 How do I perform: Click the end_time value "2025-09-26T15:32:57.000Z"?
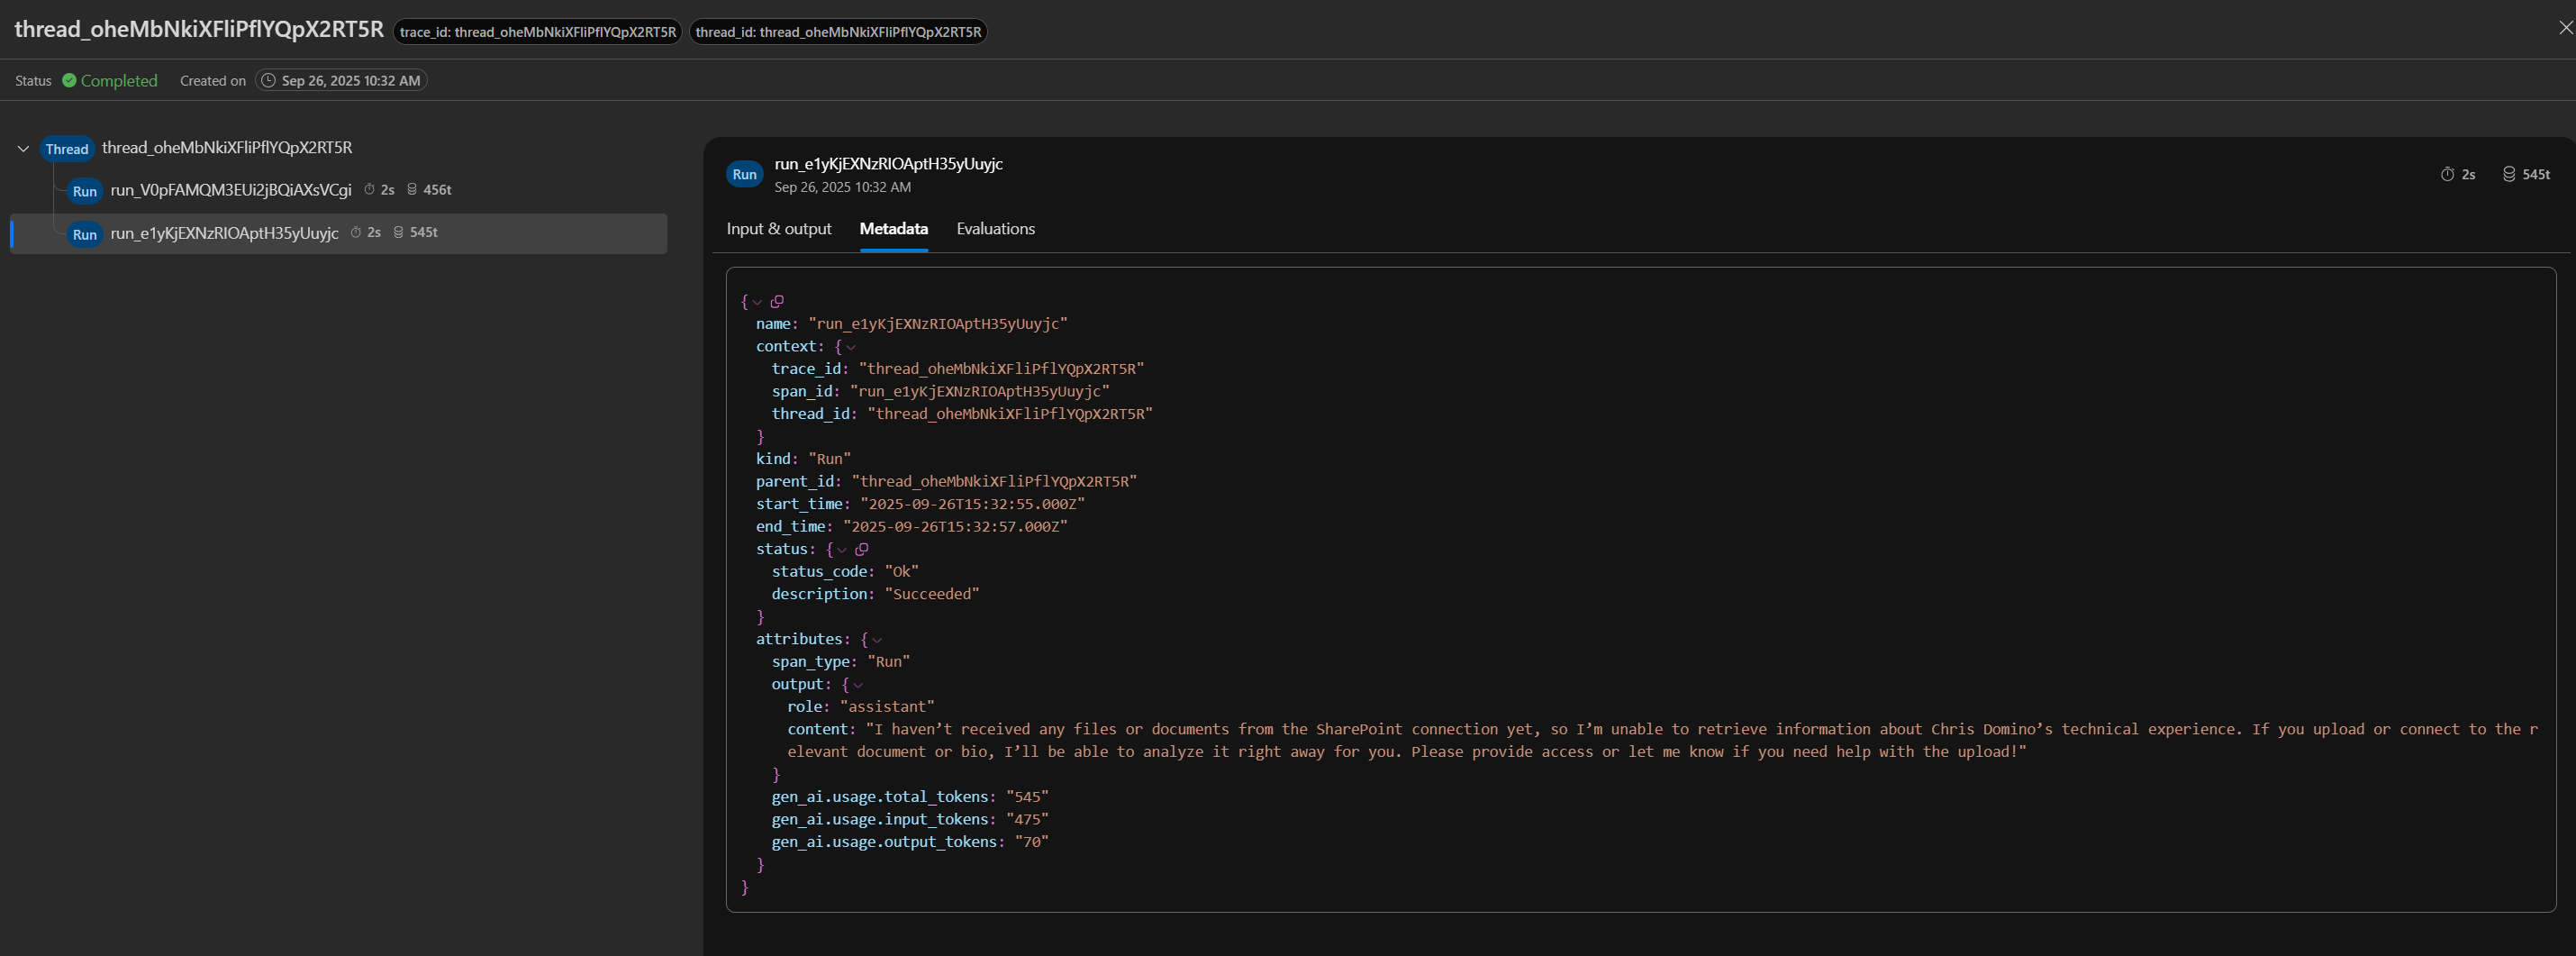point(956,527)
